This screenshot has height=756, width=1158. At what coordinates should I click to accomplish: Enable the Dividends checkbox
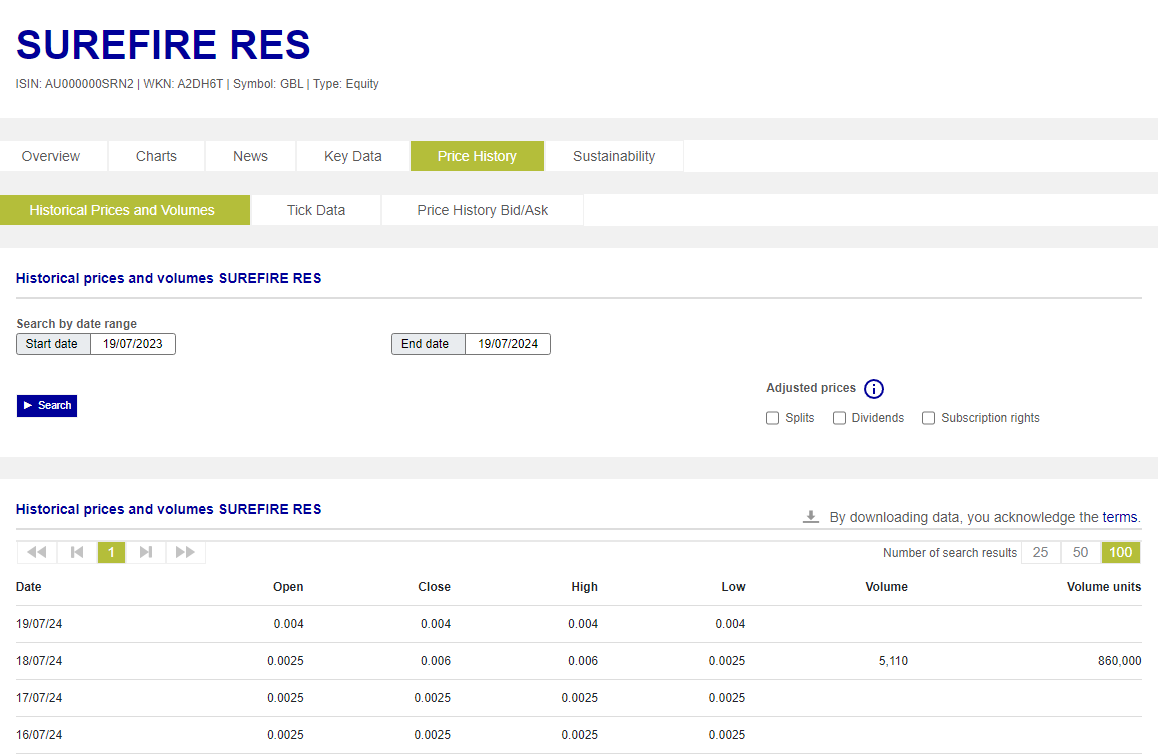point(839,418)
